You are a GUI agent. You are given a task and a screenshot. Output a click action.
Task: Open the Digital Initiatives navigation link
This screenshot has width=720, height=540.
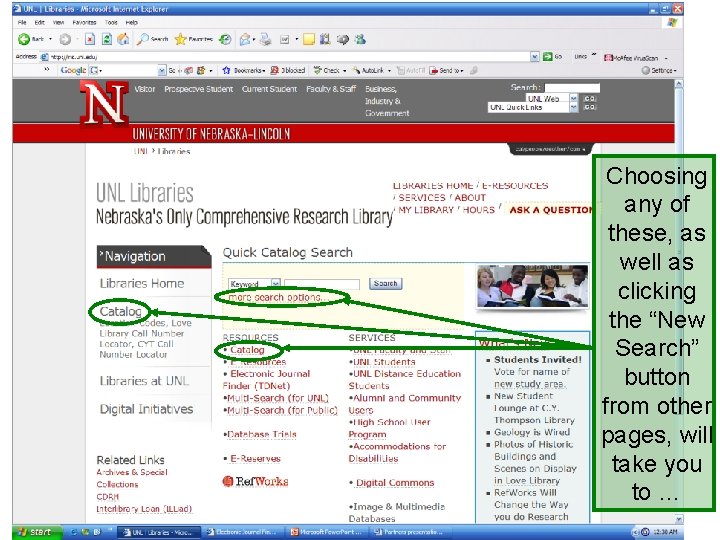(x=146, y=409)
